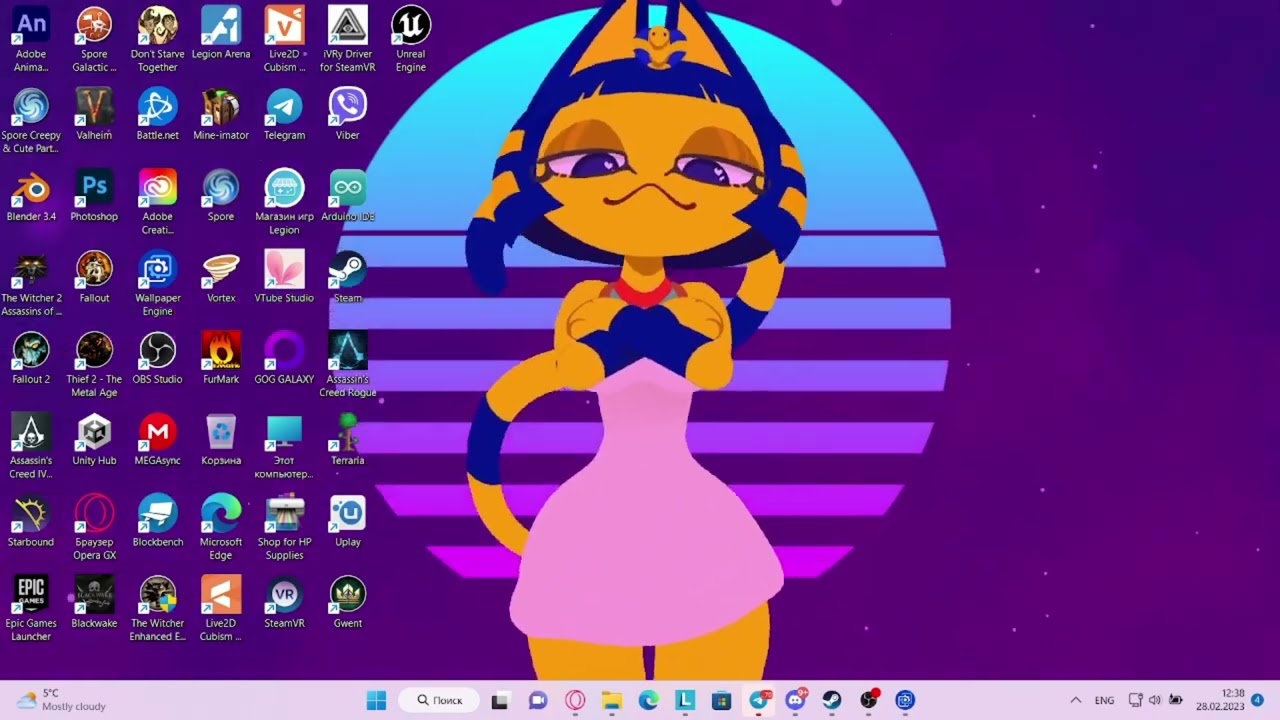Open the Arduino IDE shortcut
Image resolution: width=1280 pixels, height=720 pixels.
coord(347,196)
